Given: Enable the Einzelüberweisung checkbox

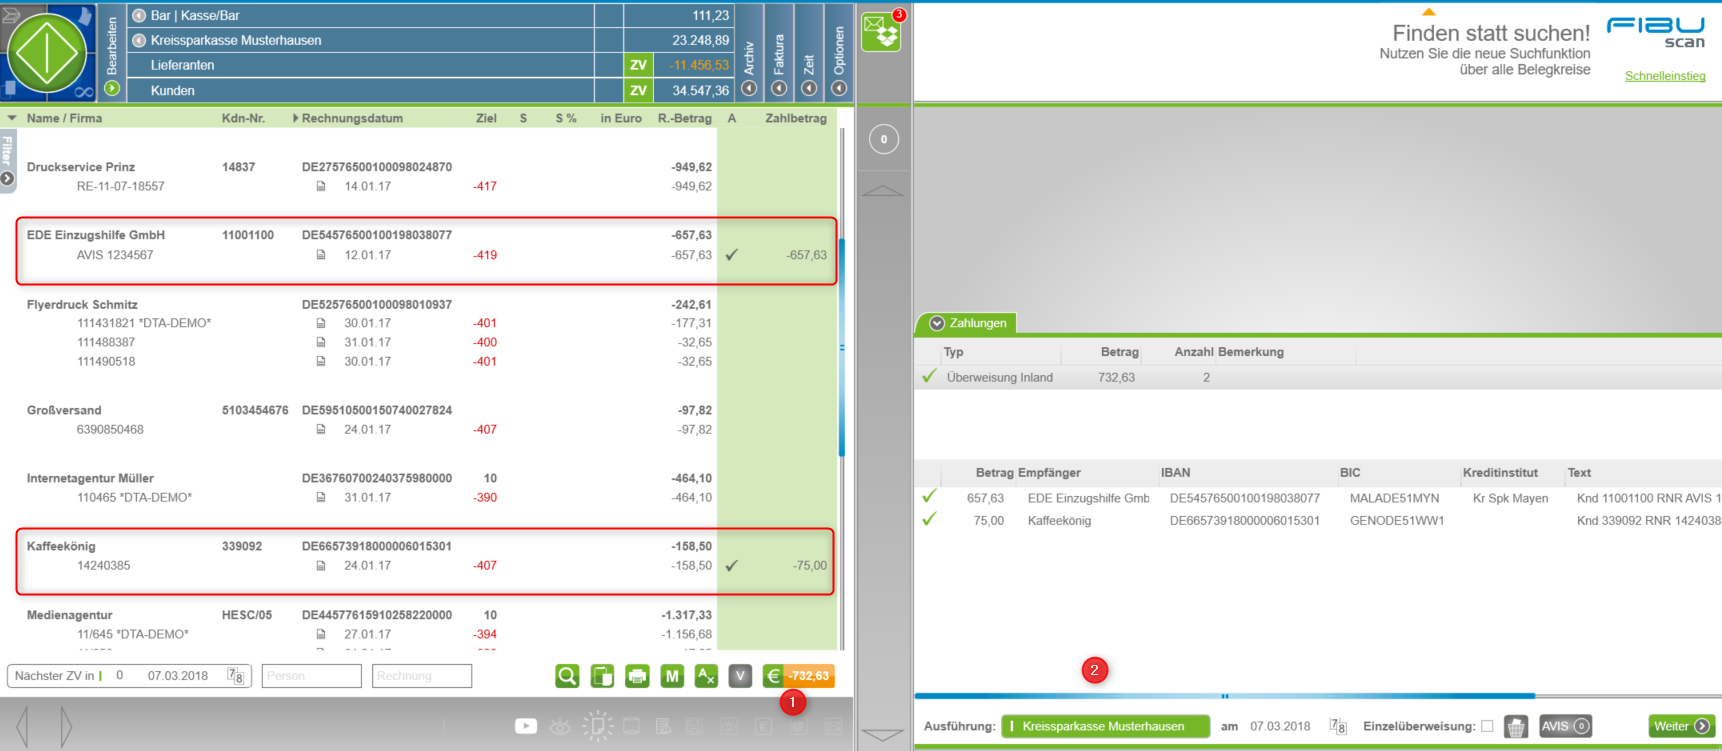Looking at the screenshot, I should coord(1487,727).
